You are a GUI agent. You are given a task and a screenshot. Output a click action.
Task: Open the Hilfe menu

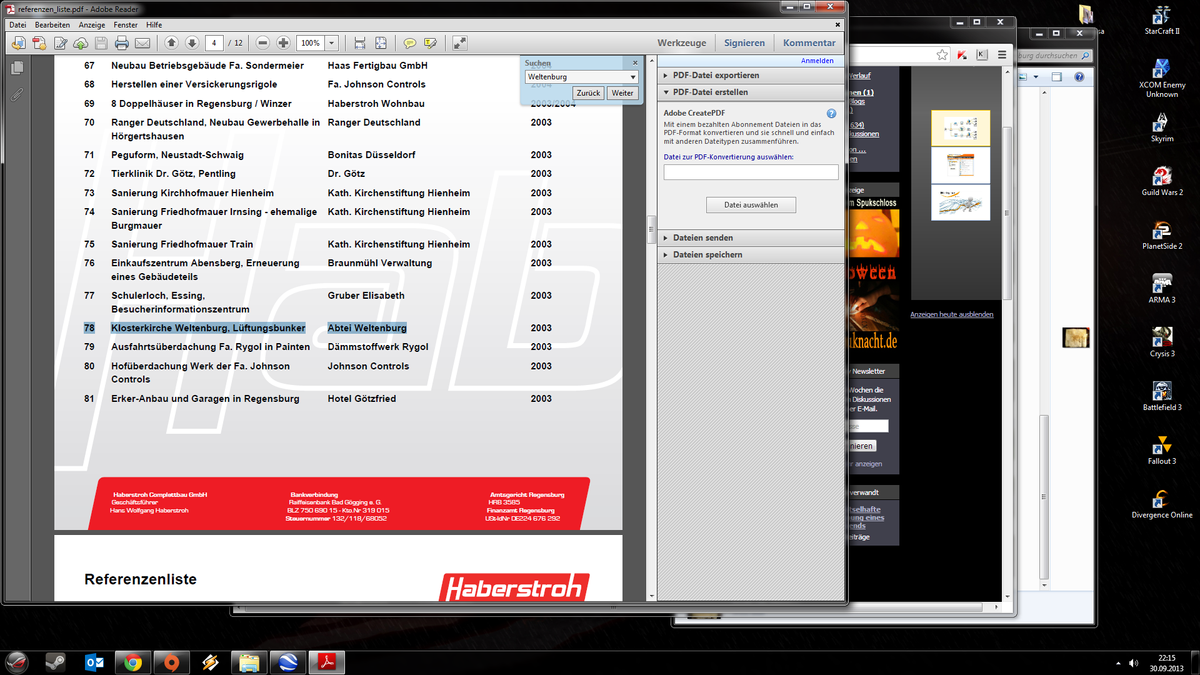pos(154,24)
